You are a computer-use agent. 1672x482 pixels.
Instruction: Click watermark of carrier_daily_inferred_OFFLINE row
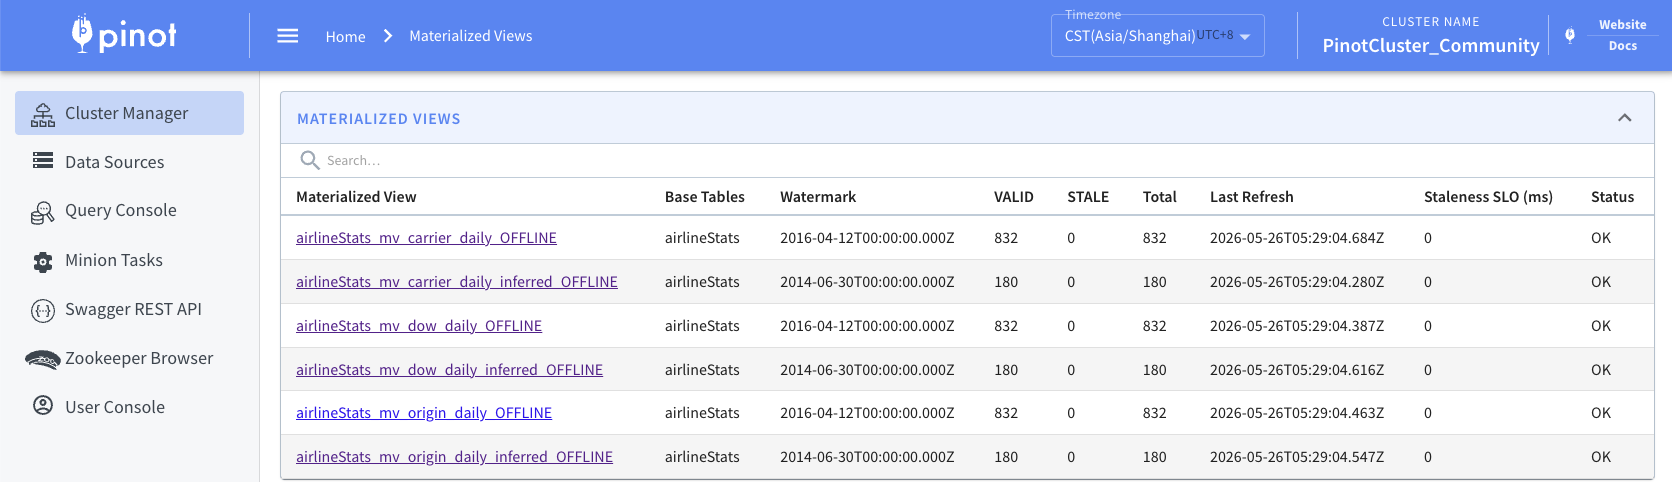867,282
